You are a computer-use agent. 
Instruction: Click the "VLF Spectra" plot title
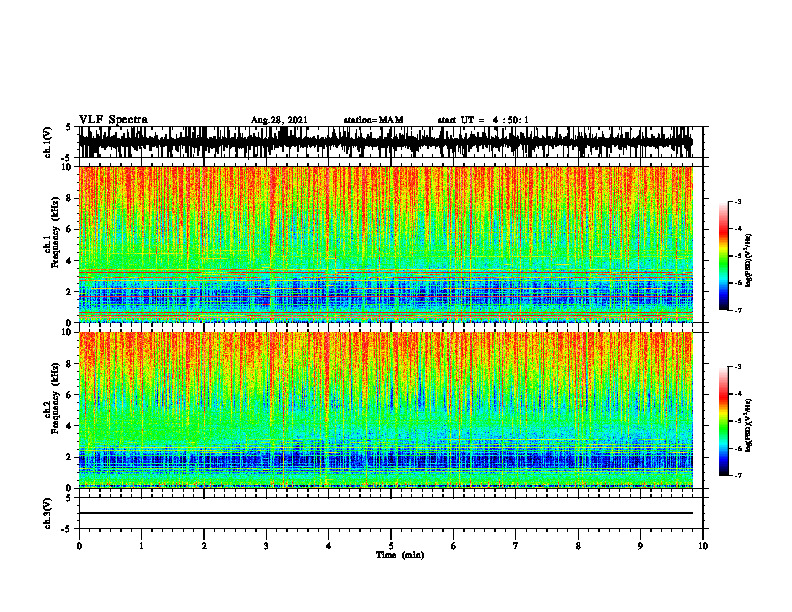tap(113, 120)
